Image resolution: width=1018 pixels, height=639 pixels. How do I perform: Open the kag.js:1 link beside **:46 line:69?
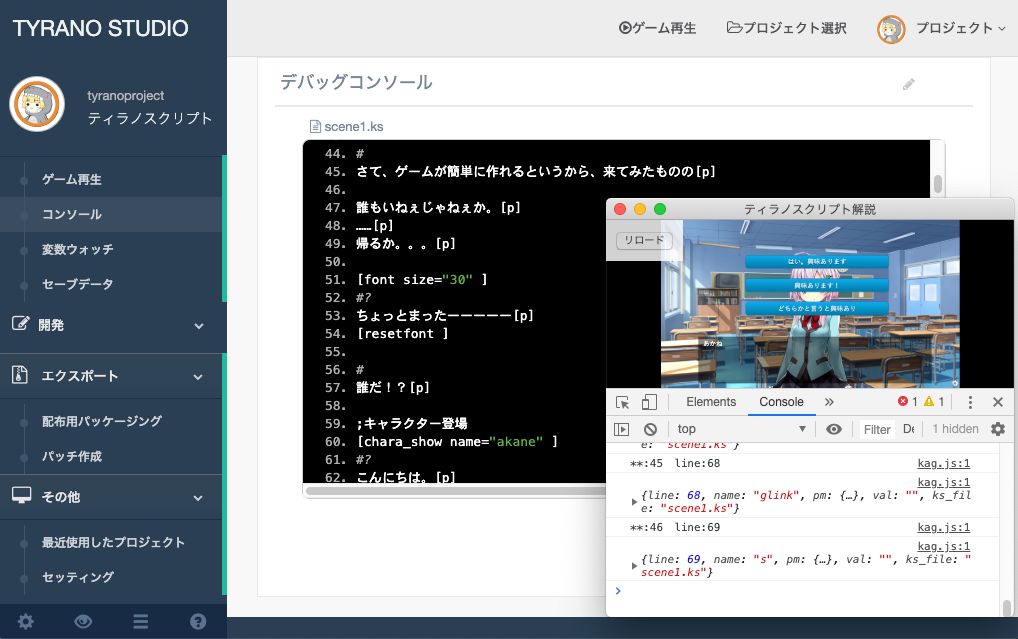click(x=943, y=527)
